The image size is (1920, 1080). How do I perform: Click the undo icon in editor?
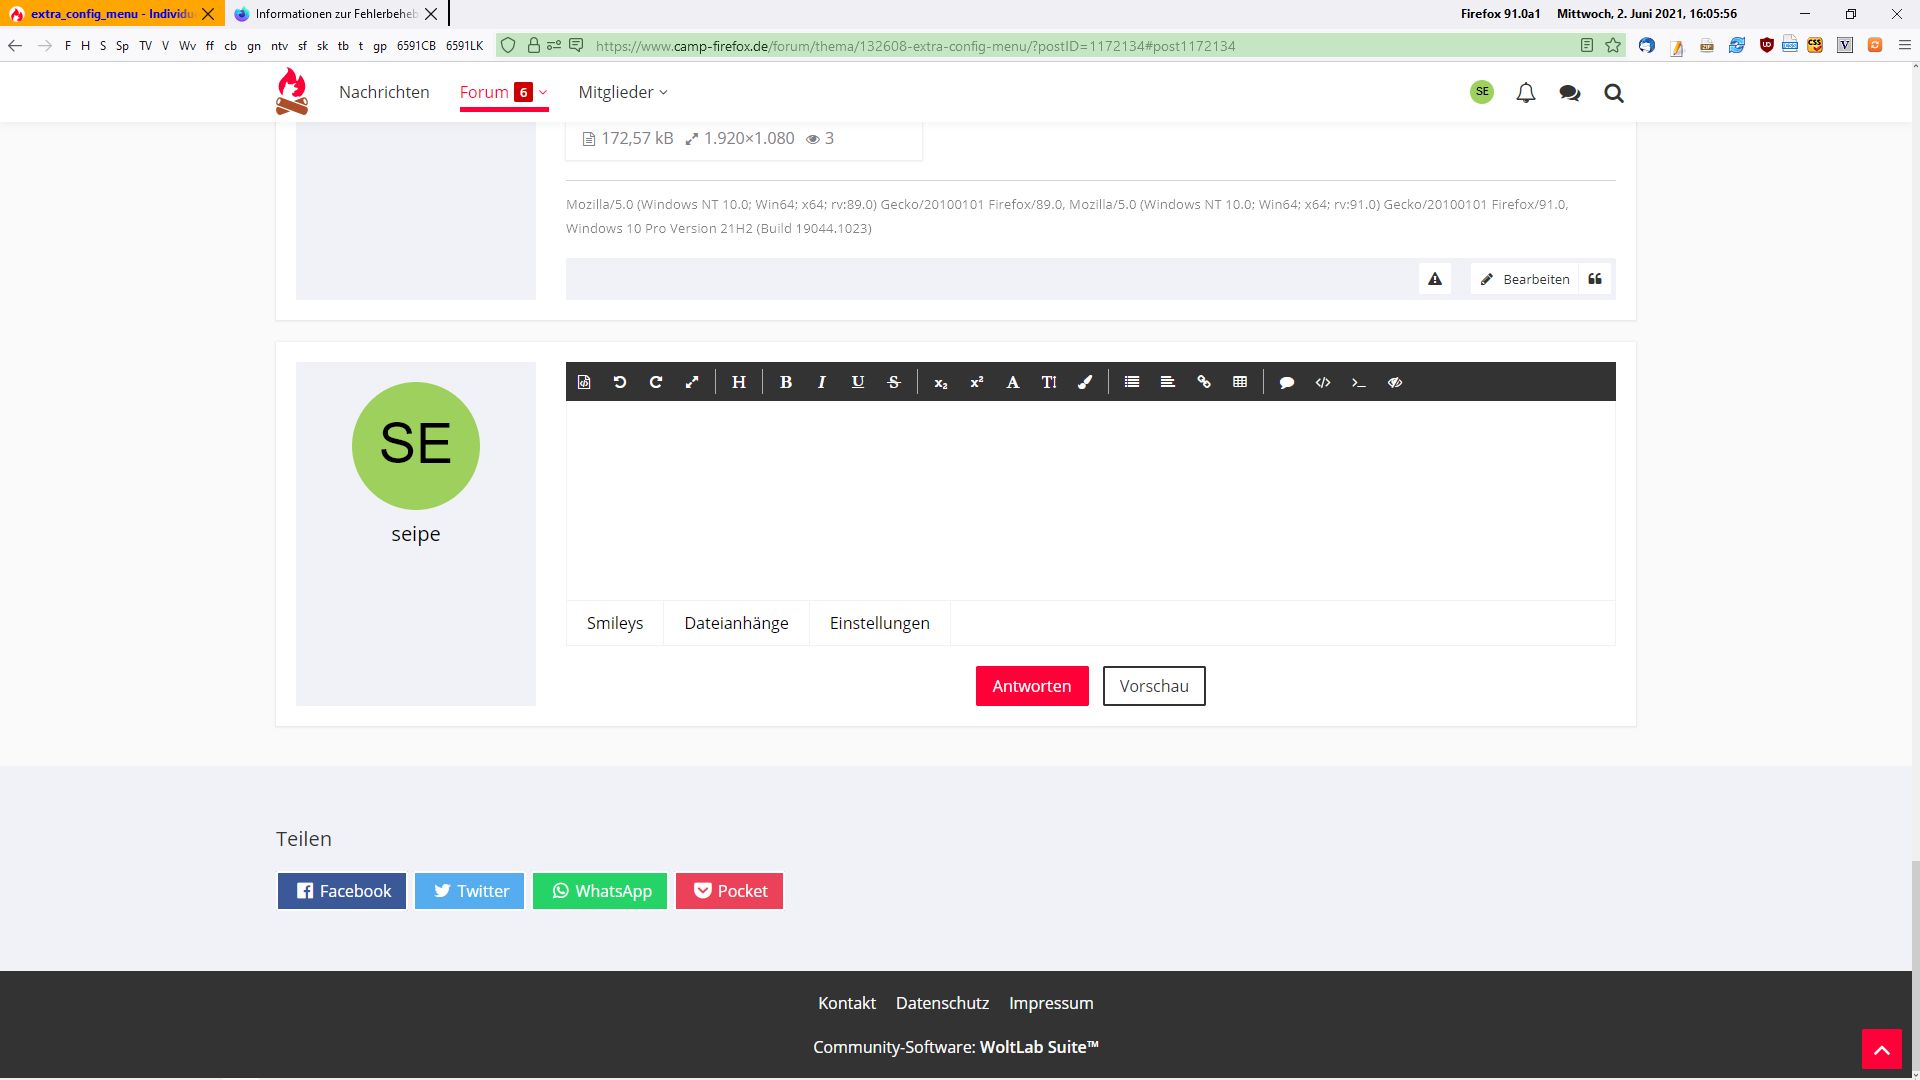pos(620,382)
